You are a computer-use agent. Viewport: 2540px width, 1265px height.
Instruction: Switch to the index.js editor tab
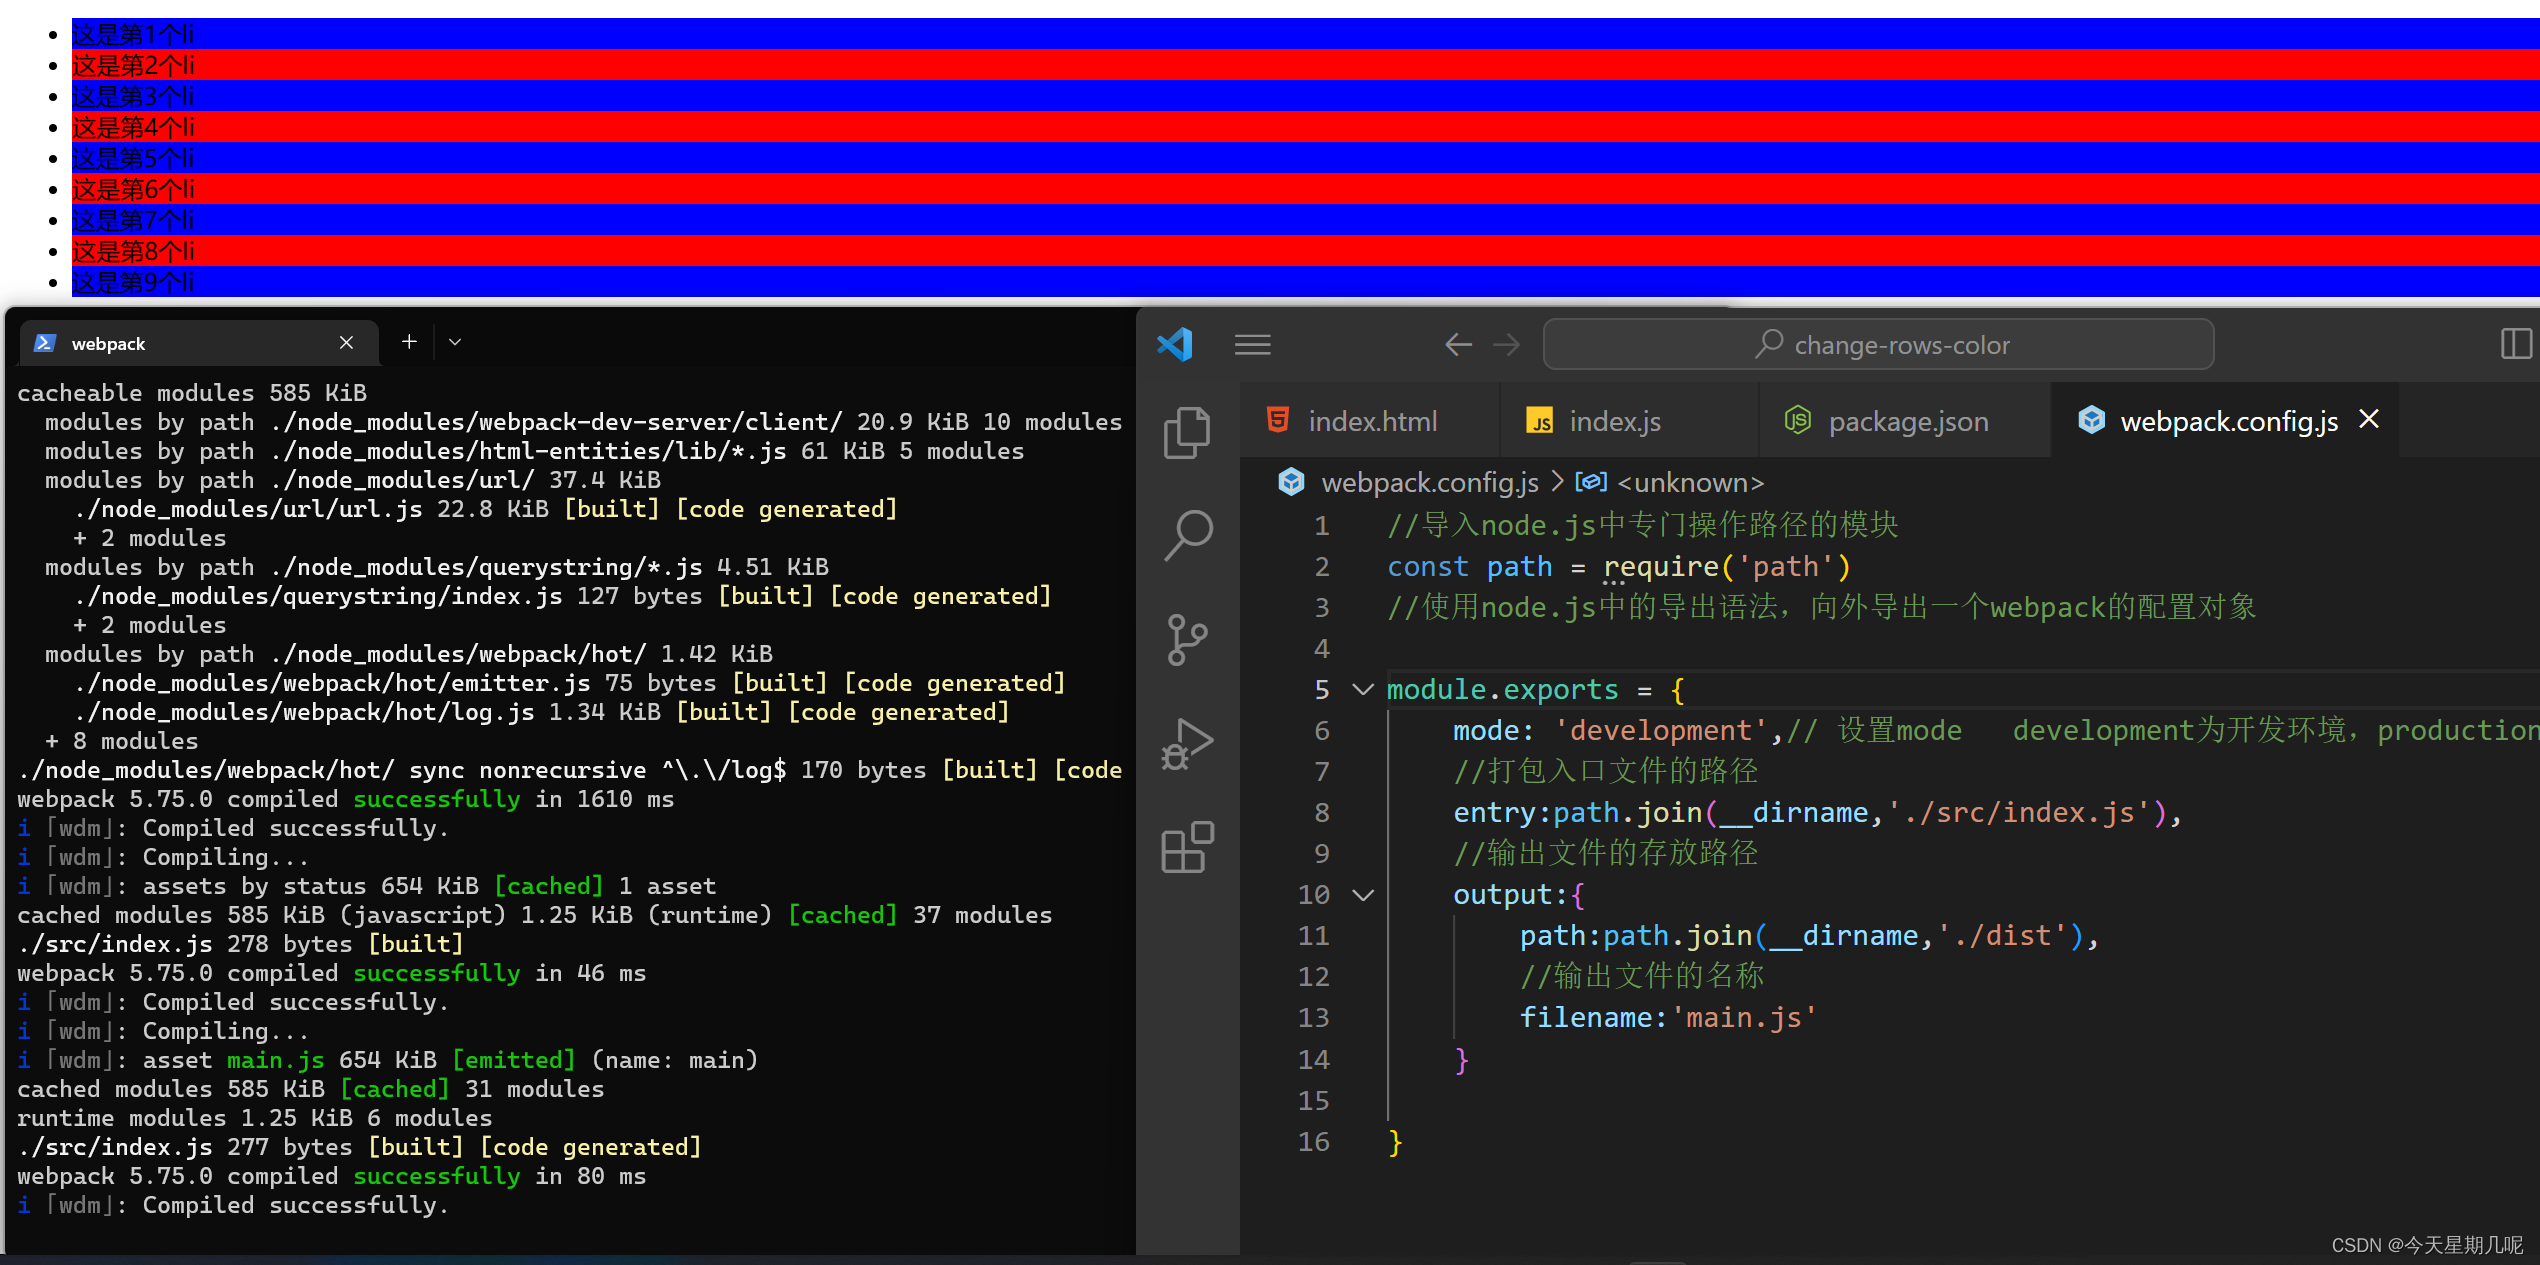pos(1613,421)
